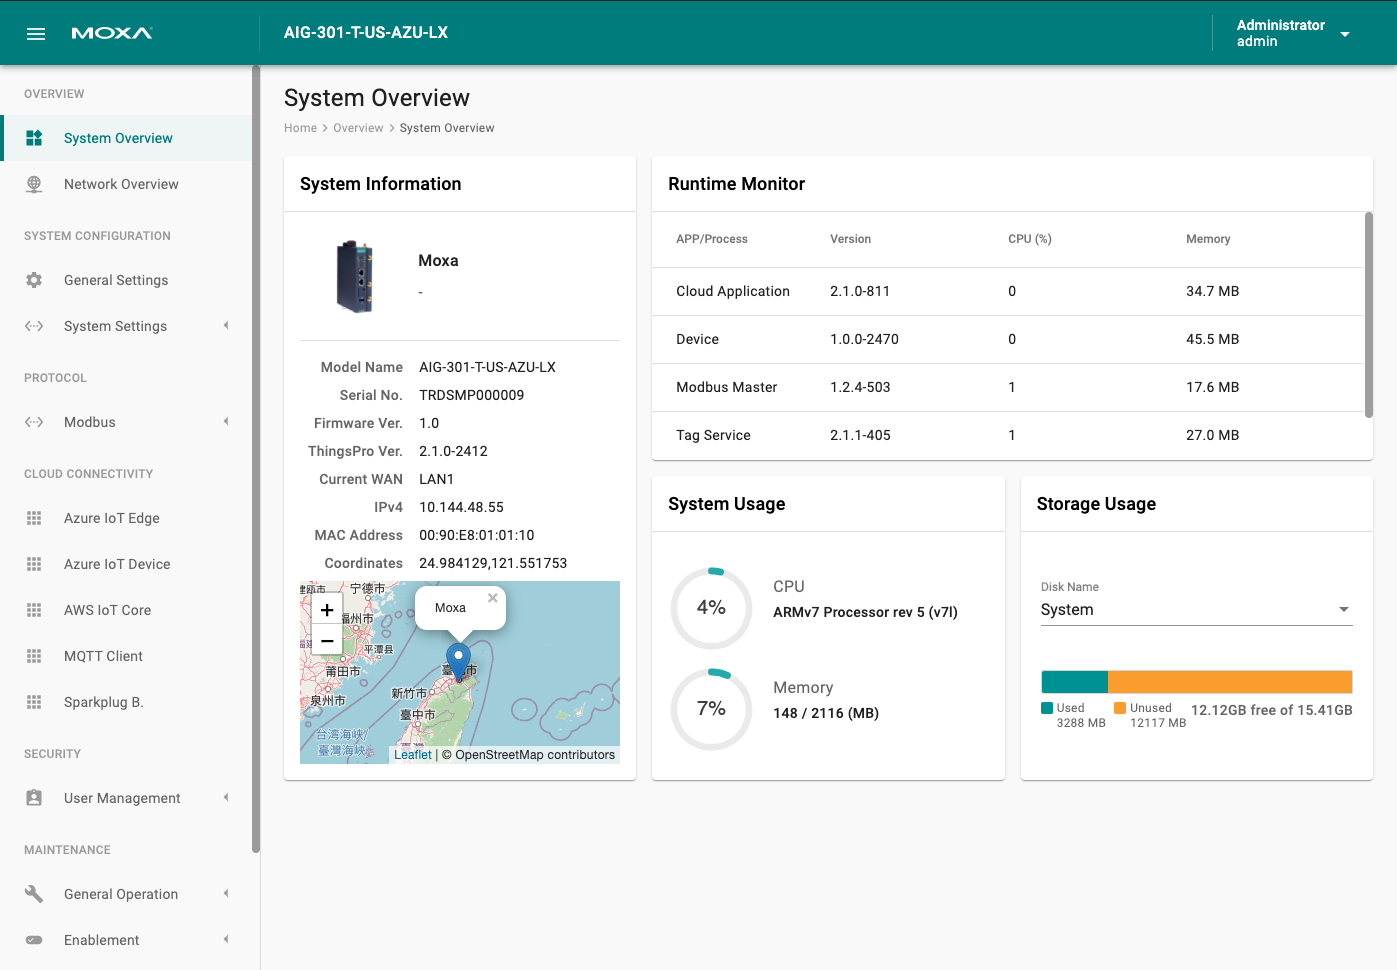Screen dimensions: 1397x970
Task: Zoom in on the map
Action: (327, 609)
